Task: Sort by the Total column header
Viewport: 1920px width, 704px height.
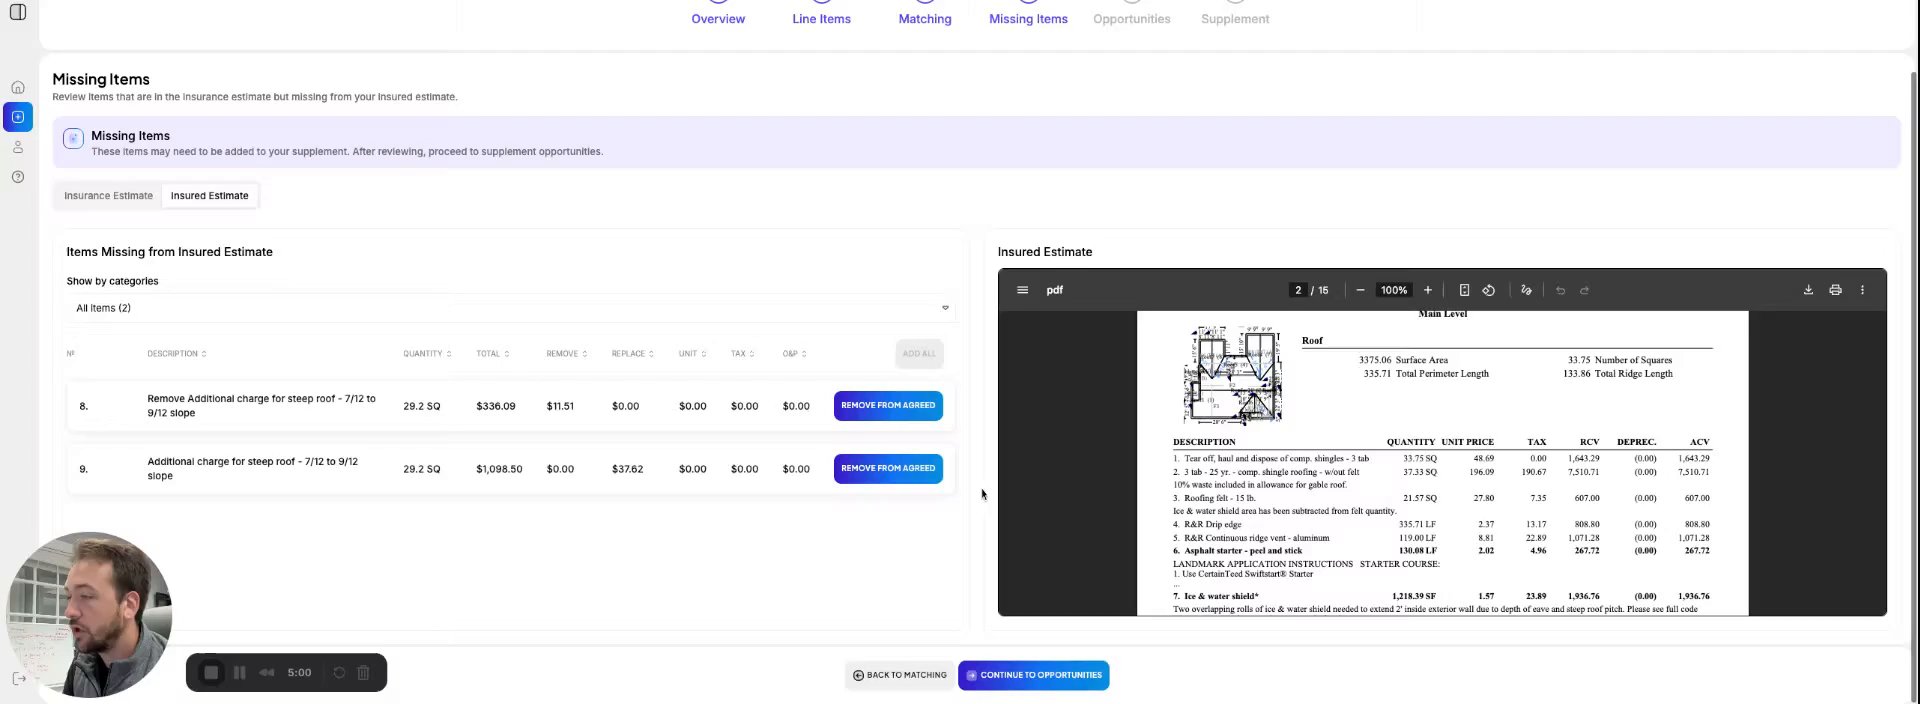Action: (x=493, y=354)
